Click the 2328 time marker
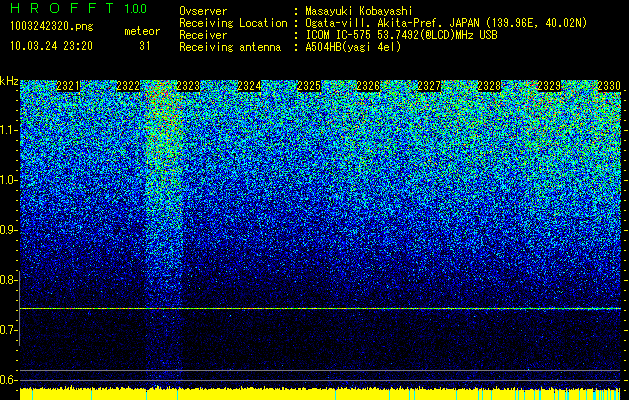Screen dimensions: 629x400 click(x=489, y=86)
